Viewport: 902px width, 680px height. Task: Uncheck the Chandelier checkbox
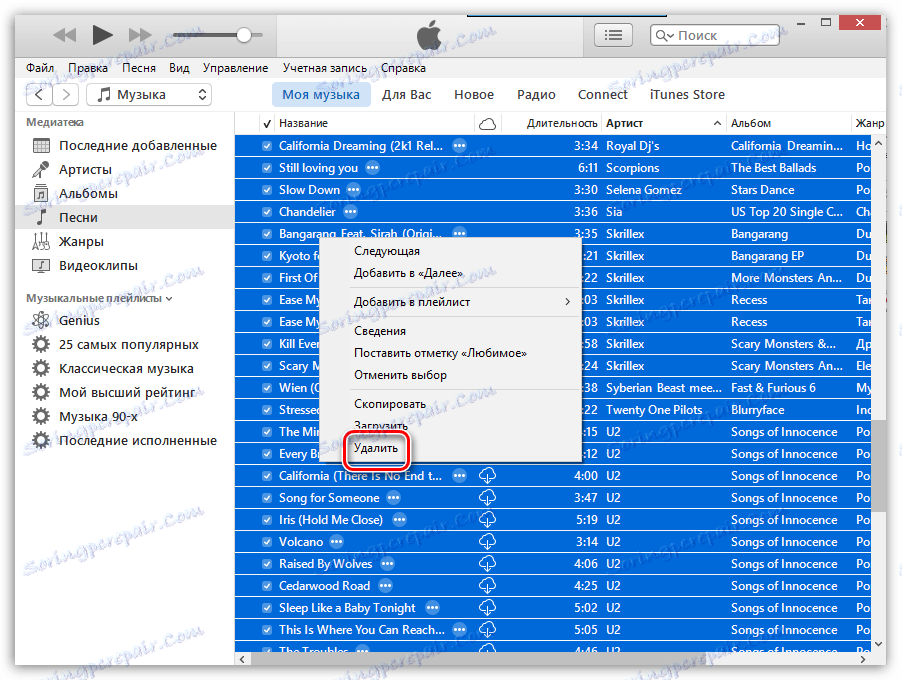click(267, 212)
